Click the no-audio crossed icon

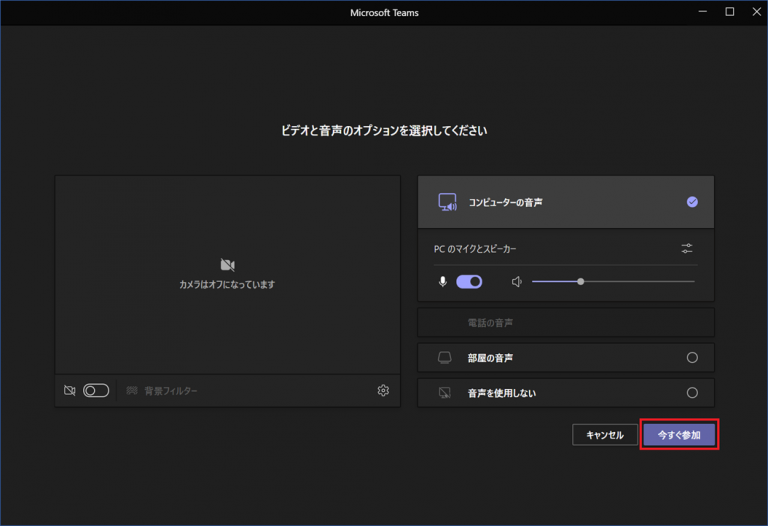point(446,393)
